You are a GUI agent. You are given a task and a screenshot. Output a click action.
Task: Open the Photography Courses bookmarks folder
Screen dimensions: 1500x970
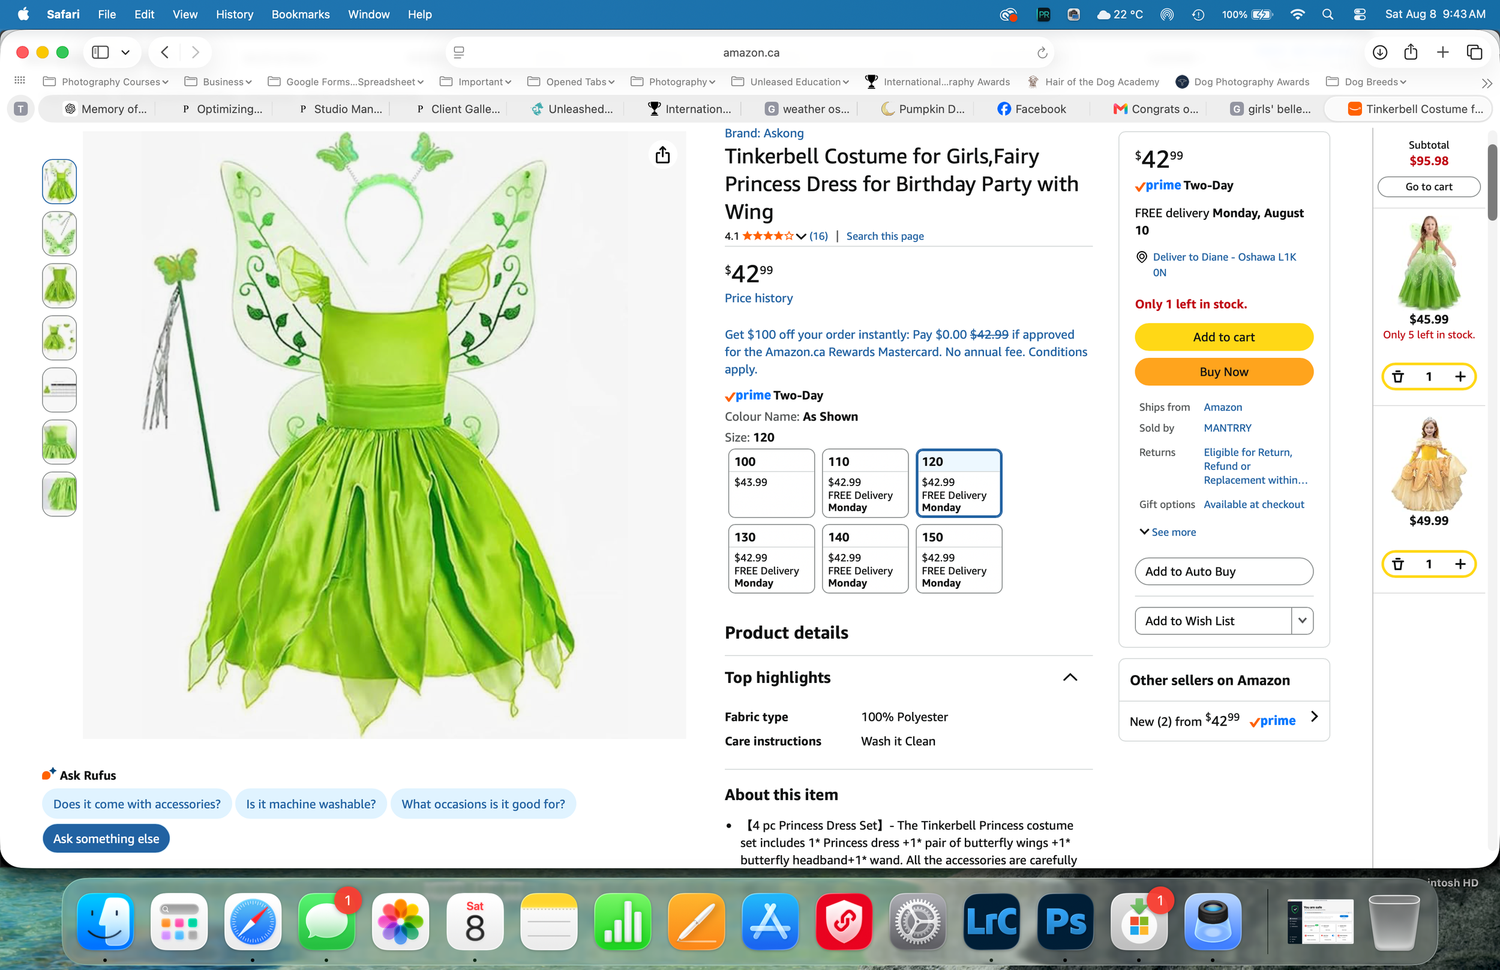106,82
